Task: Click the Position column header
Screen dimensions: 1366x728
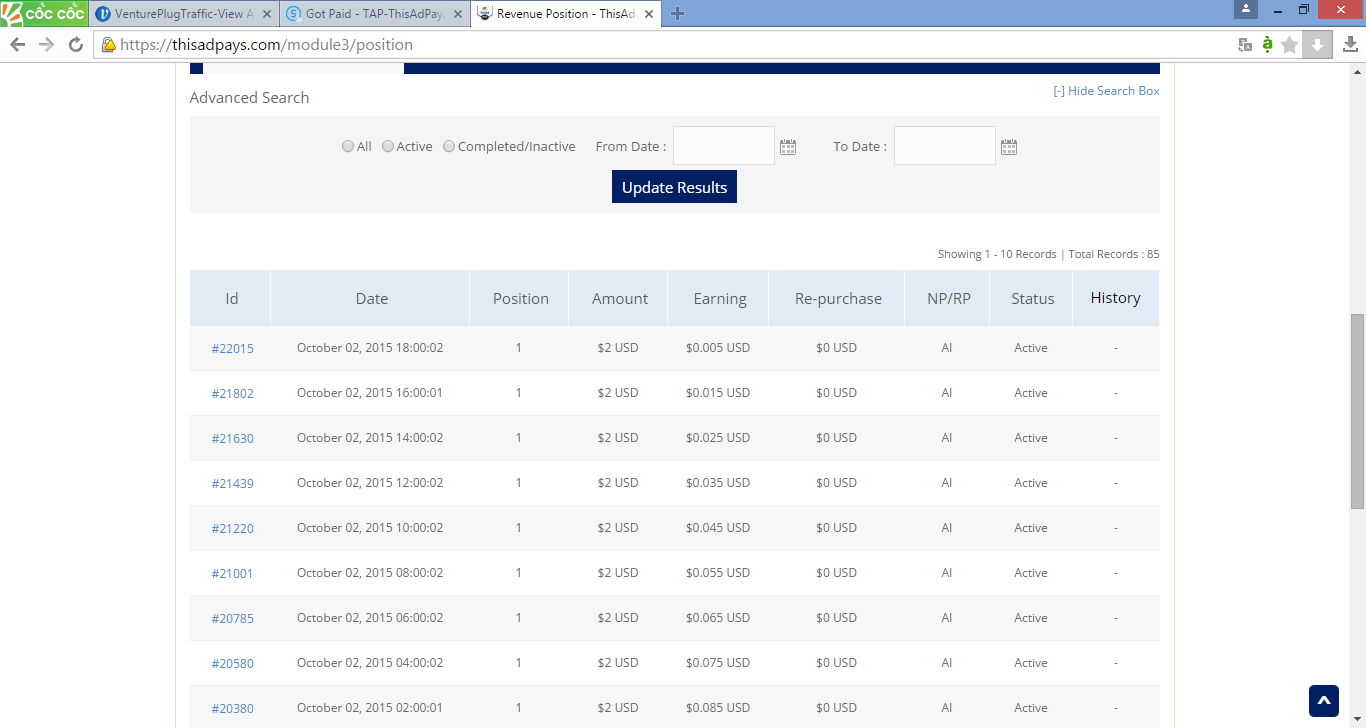Action: coord(520,298)
